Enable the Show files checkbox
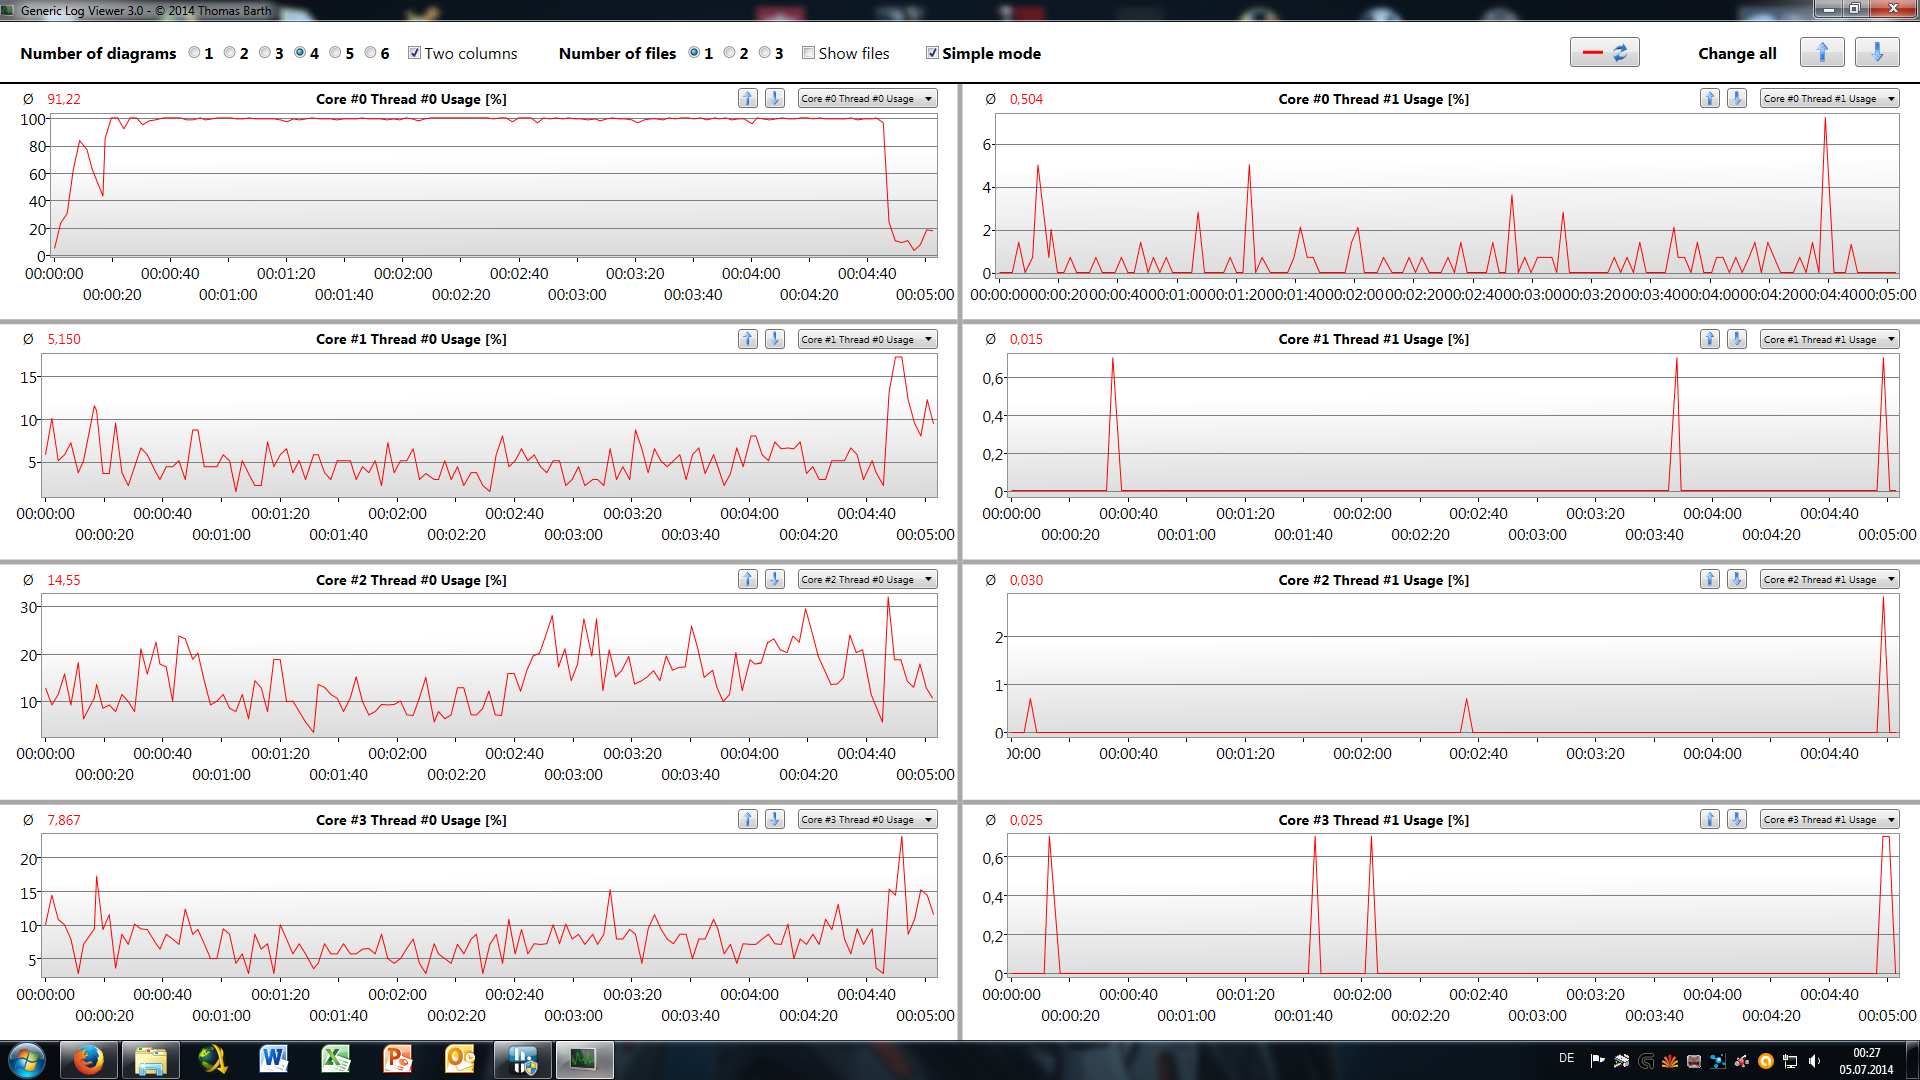 pos(808,53)
